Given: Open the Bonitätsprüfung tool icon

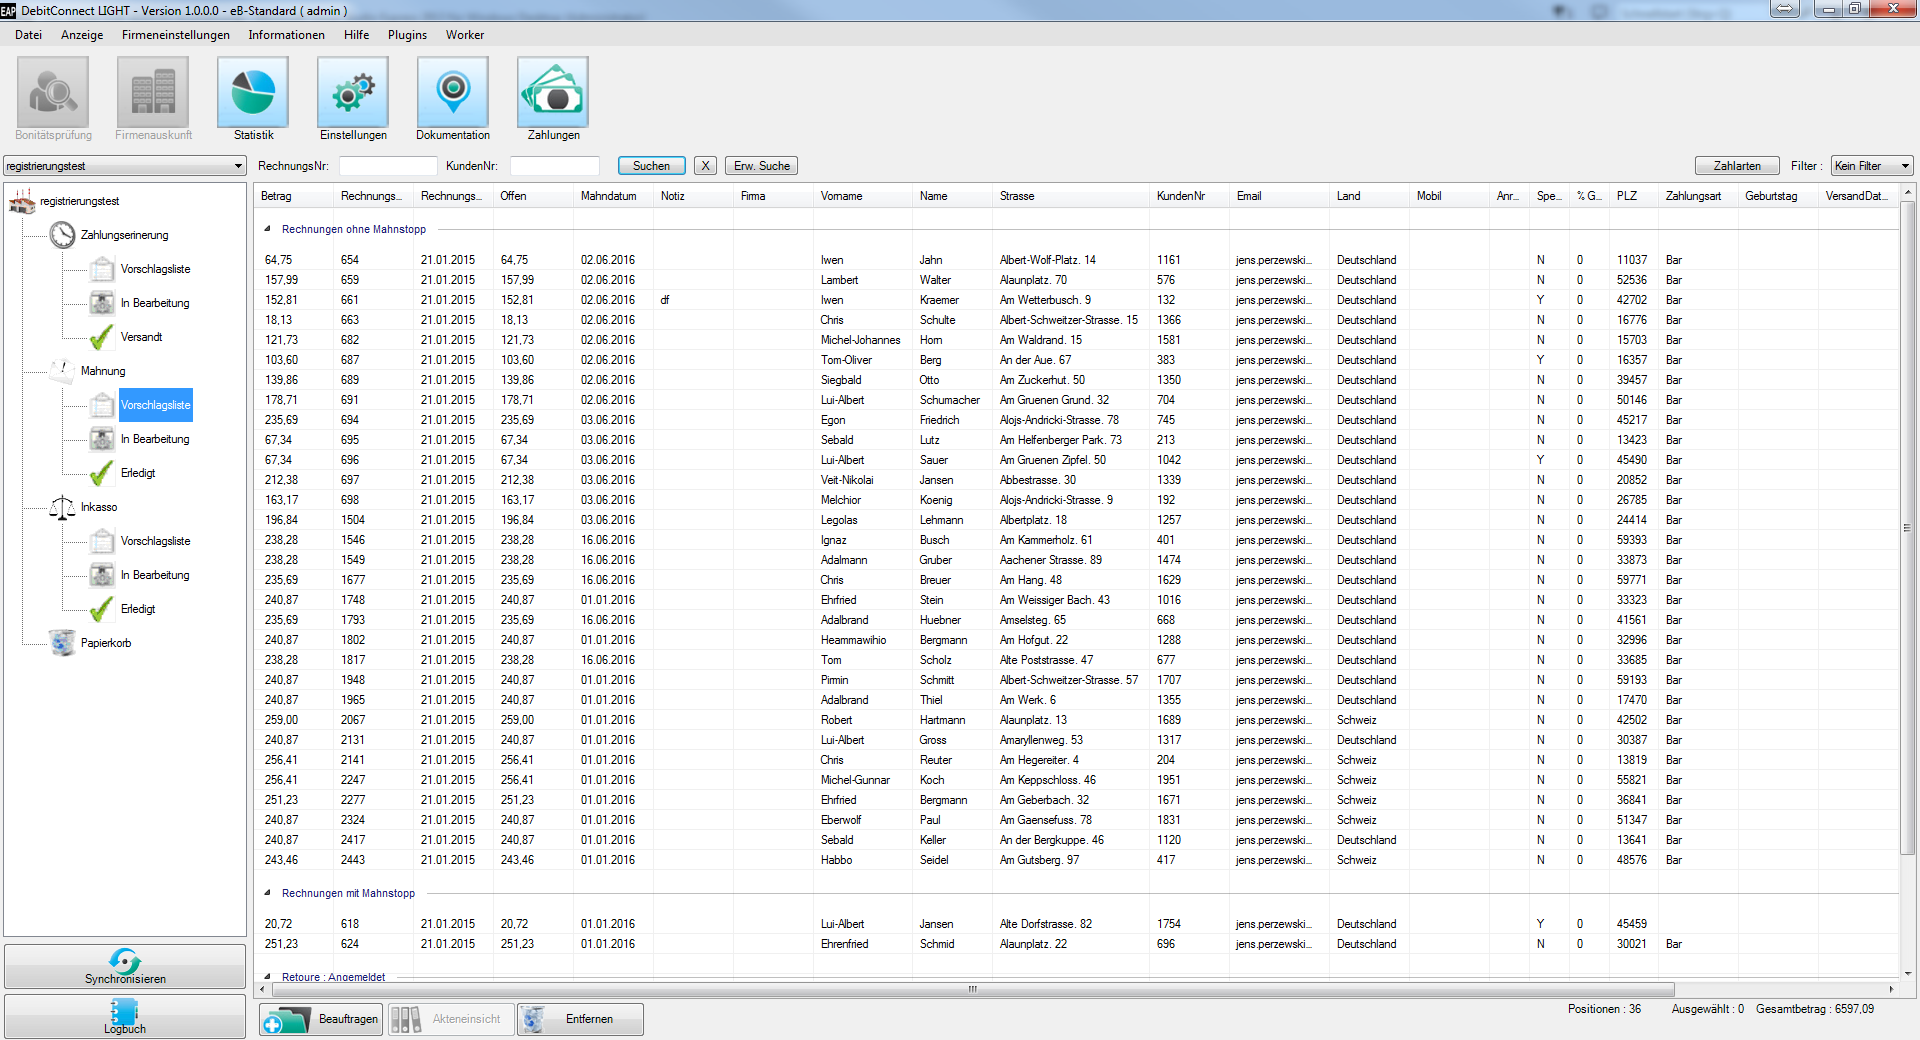Looking at the screenshot, I should (53, 92).
